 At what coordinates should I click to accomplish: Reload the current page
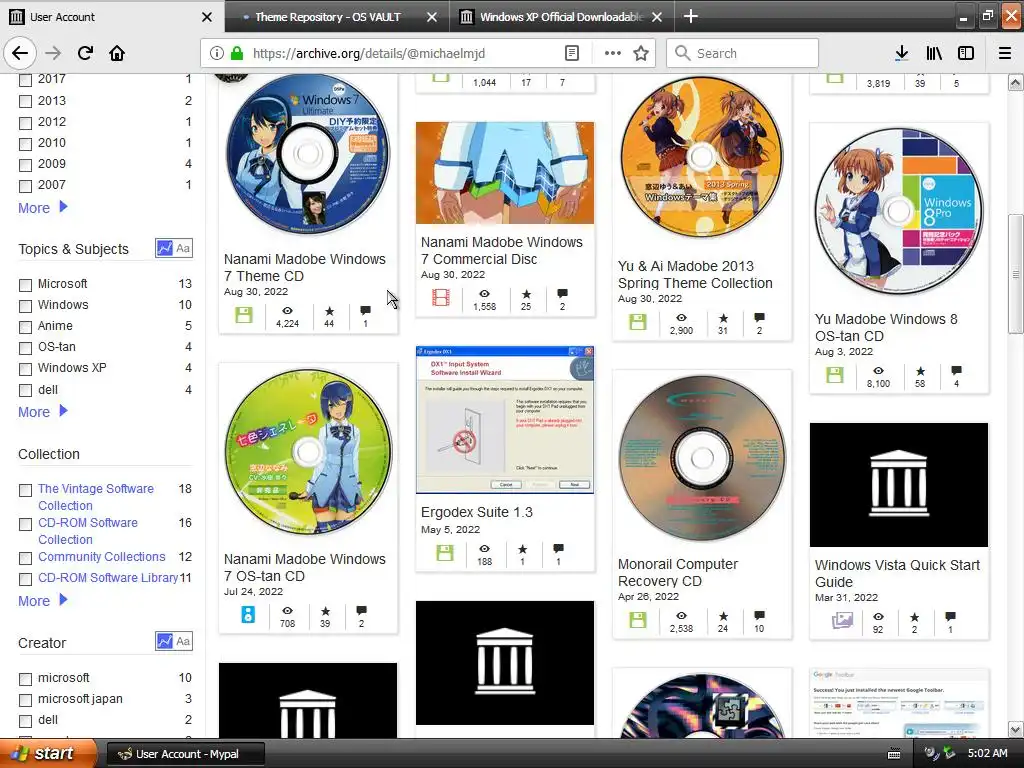tap(85, 53)
